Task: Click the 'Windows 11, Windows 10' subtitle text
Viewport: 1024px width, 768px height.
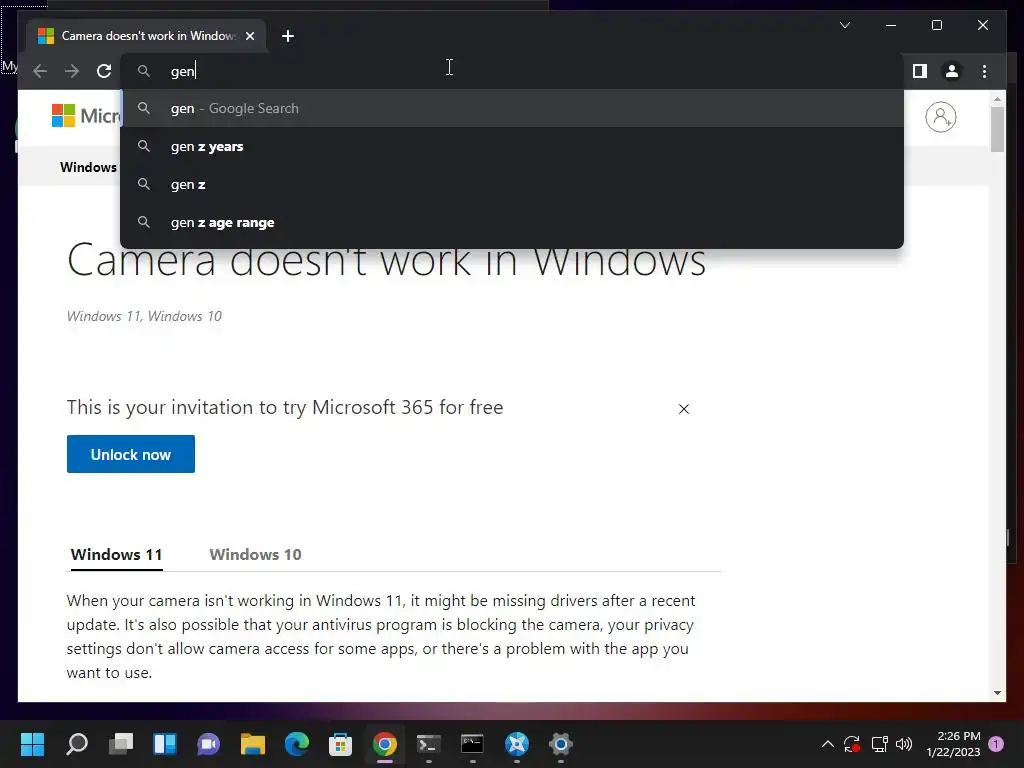Action: click(x=144, y=316)
